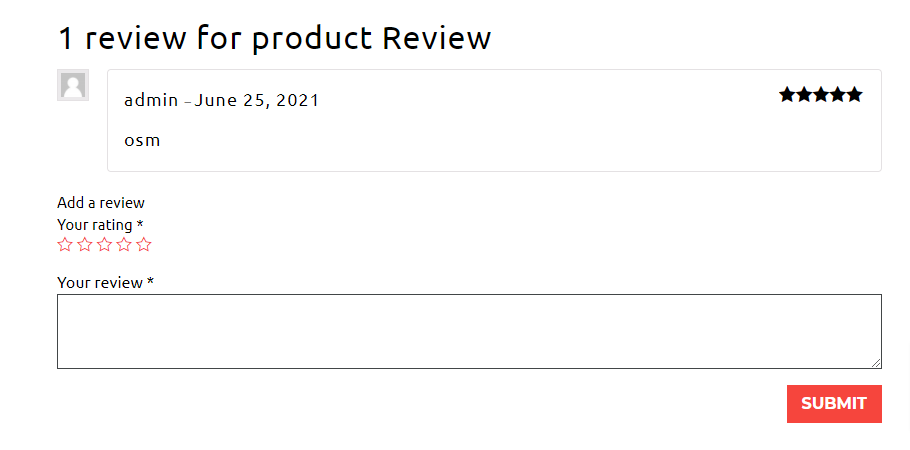Click the admin avatar placeholder image
The height and width of the screenshot is (450, 910).
[x=73, y=85]
